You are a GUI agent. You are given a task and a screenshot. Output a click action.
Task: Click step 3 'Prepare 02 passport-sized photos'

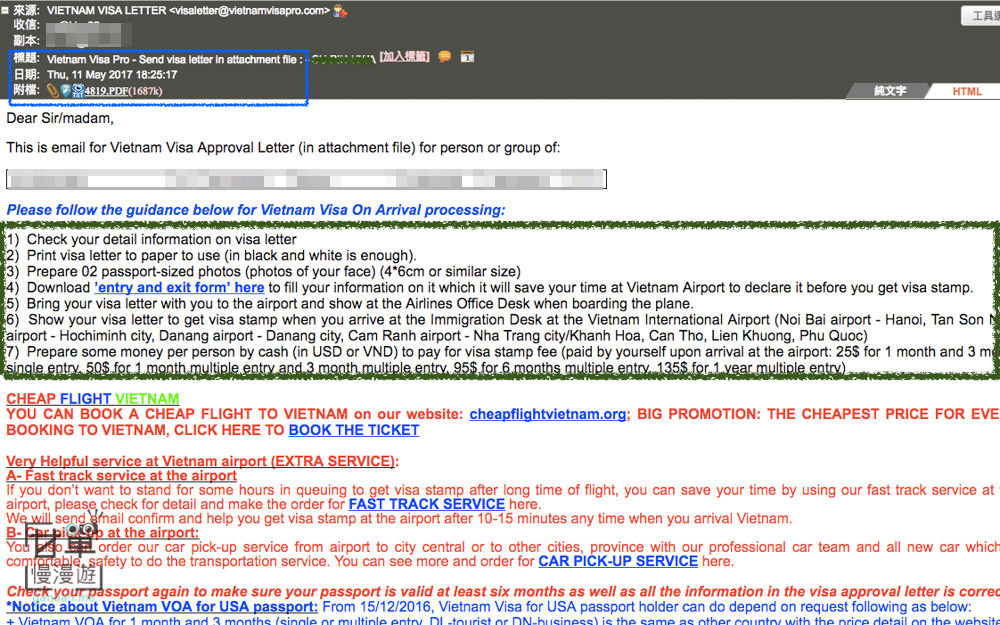[x=263, y=271]
